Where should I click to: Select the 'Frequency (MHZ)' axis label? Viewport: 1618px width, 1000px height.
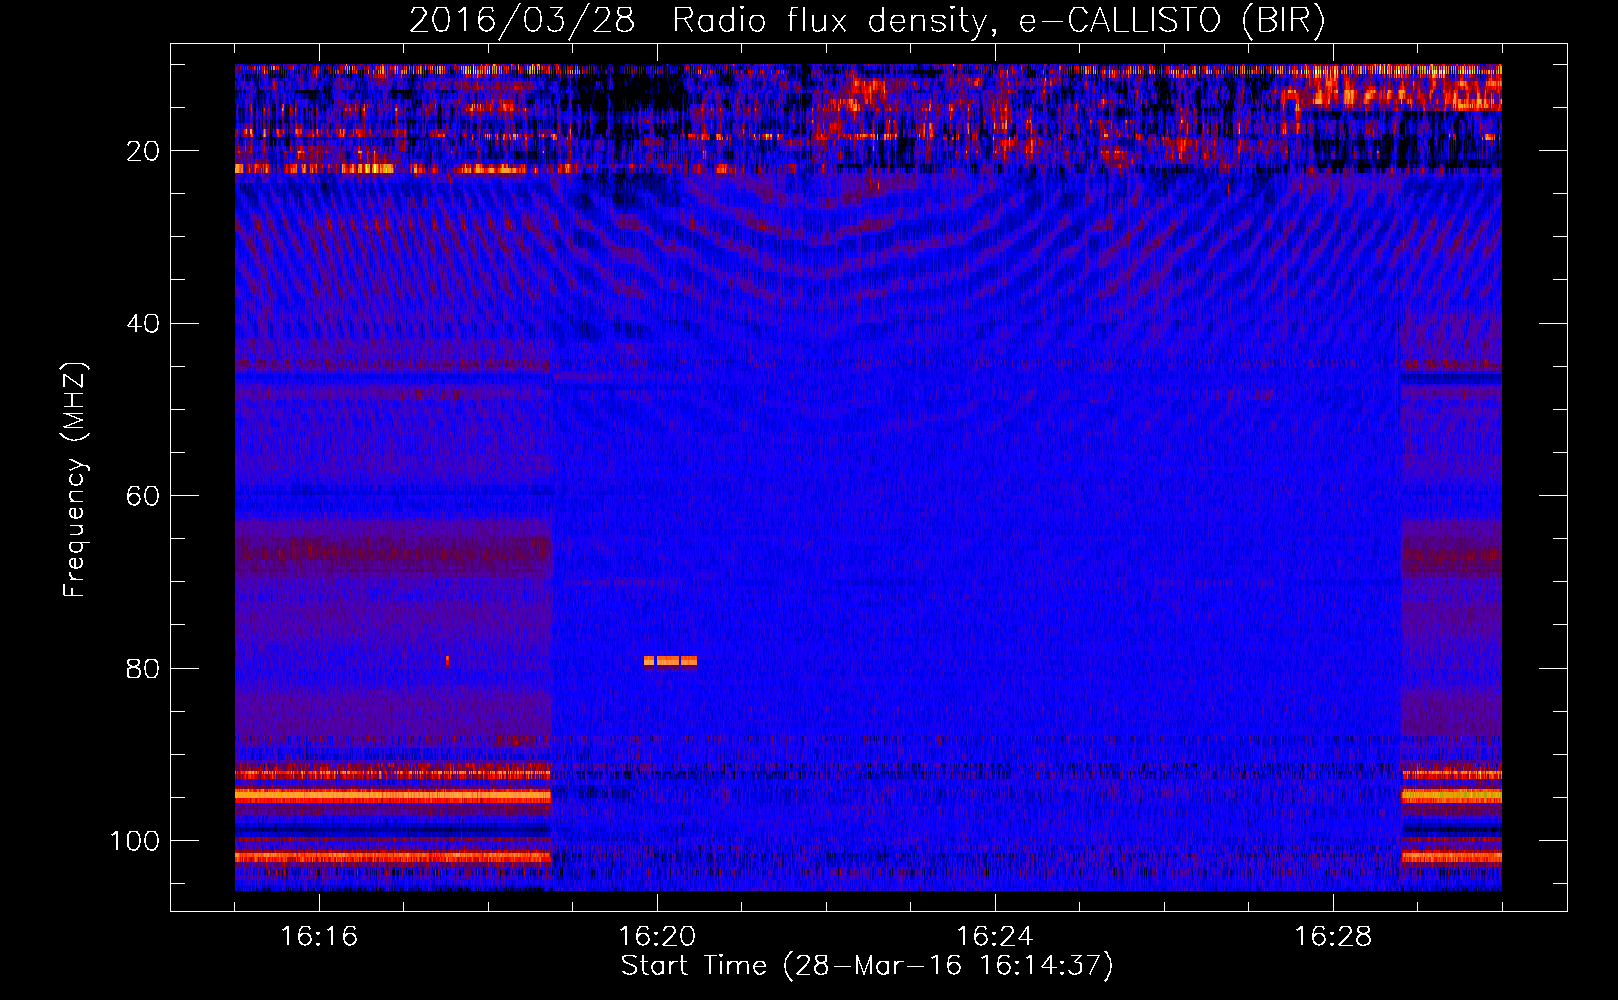pos(75,479)
